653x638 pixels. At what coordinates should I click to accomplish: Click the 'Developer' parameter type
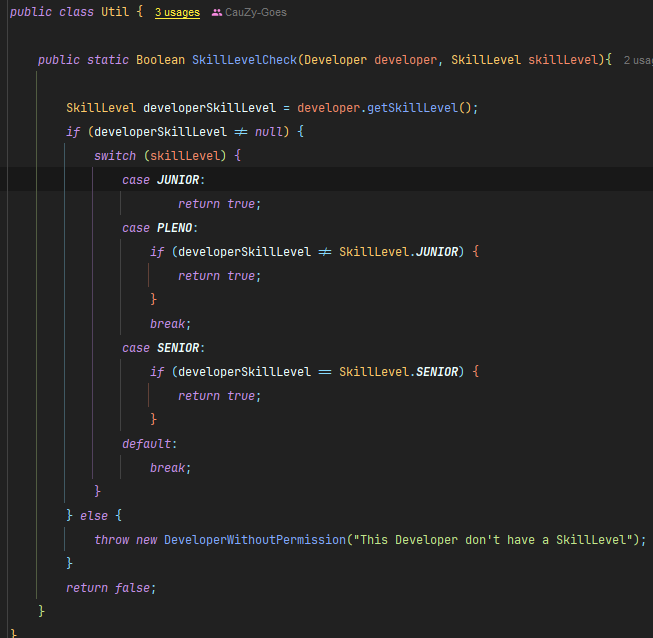(335, 60)
